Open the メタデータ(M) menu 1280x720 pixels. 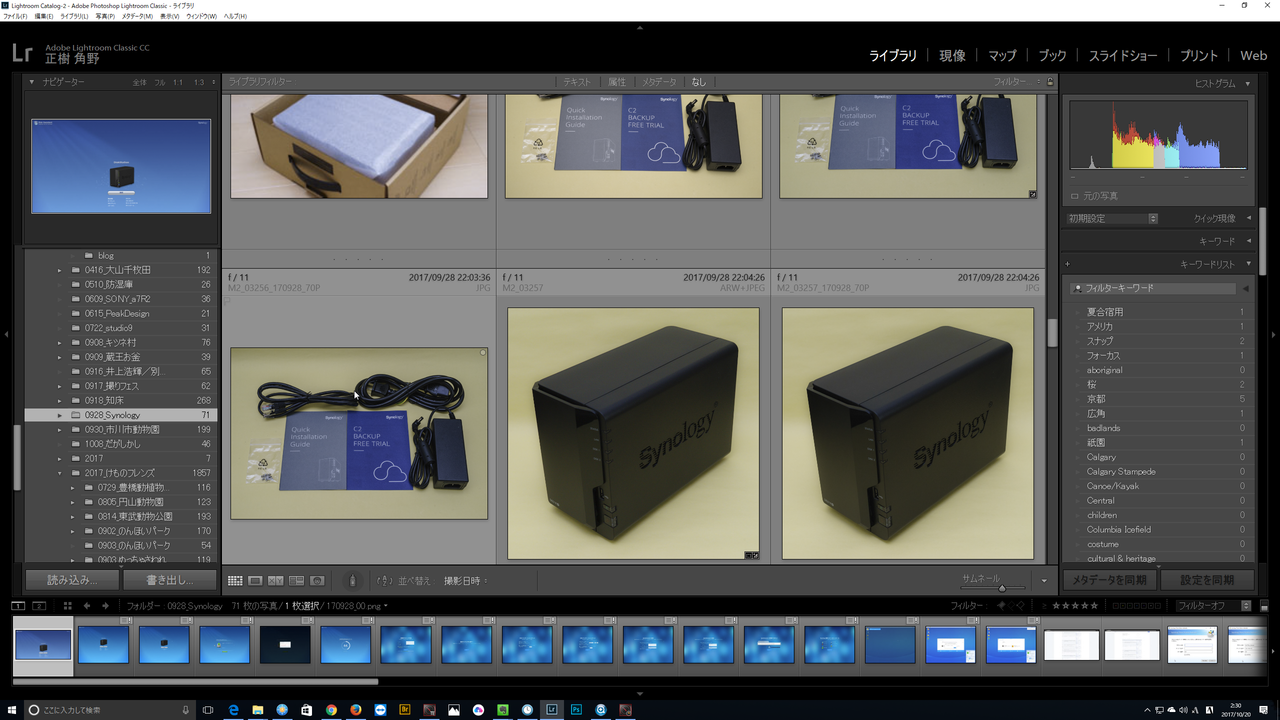coord(137,17)
